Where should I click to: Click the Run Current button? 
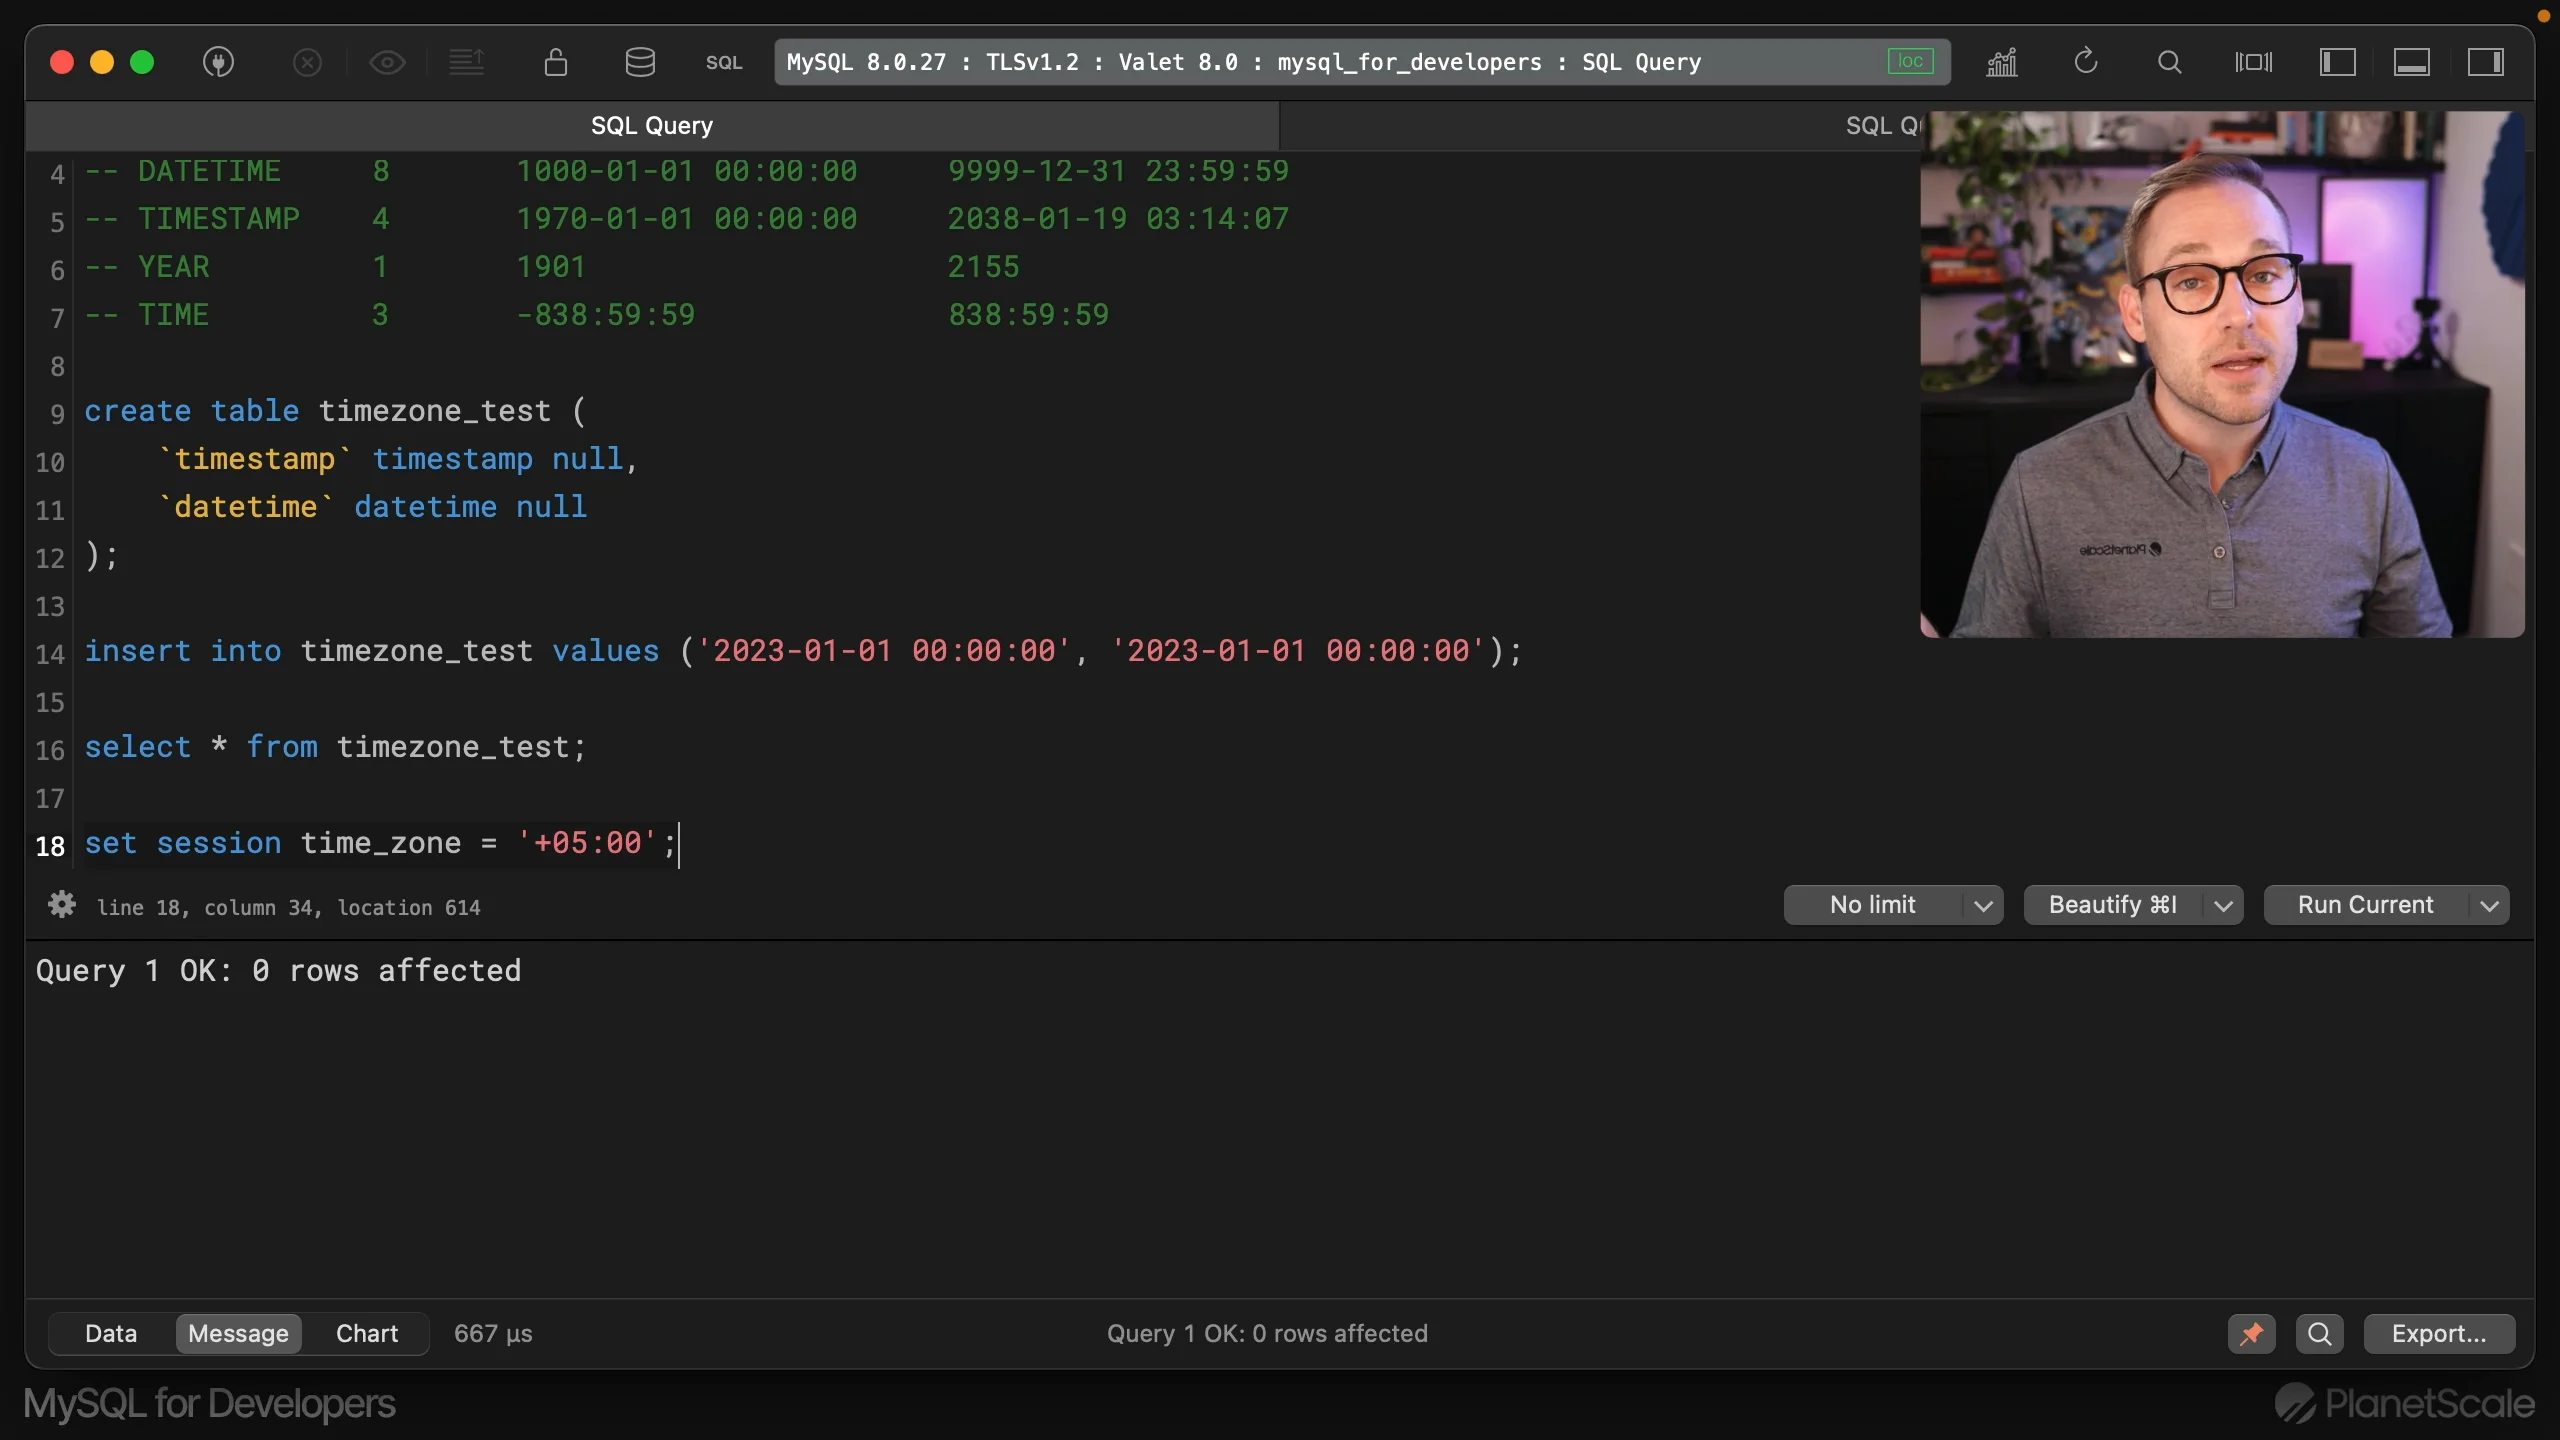click(2365, 905)
